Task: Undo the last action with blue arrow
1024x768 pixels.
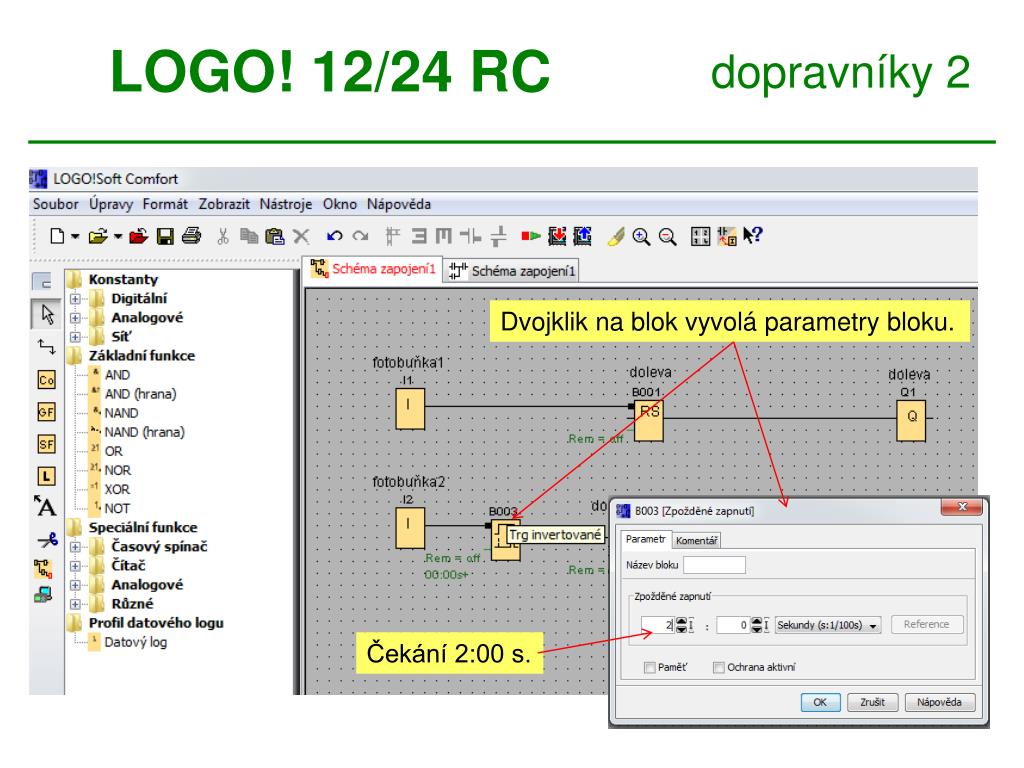Action: tap(334, 236)
